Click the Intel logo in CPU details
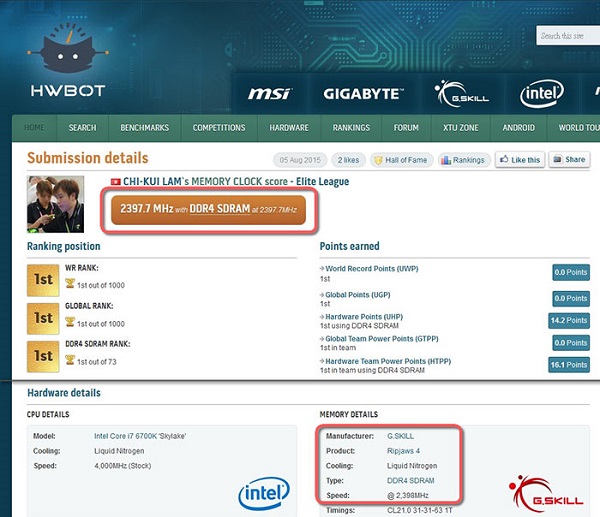This screenshot has width=600, height=517. 264,493
